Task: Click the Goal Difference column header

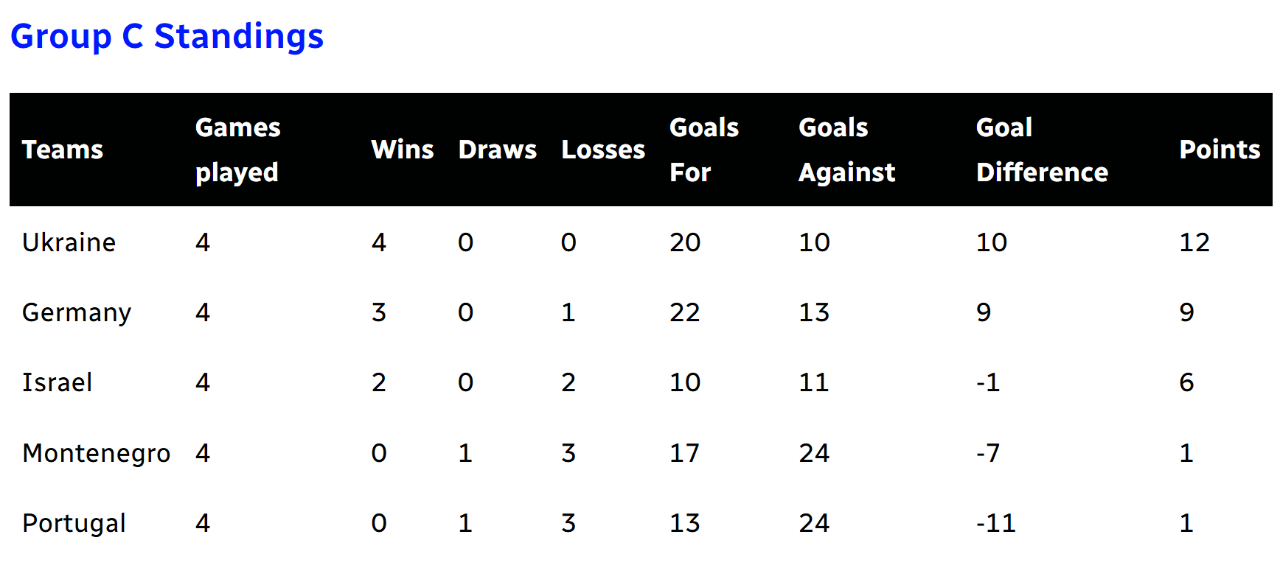Action: click(x=1041, y=150)
